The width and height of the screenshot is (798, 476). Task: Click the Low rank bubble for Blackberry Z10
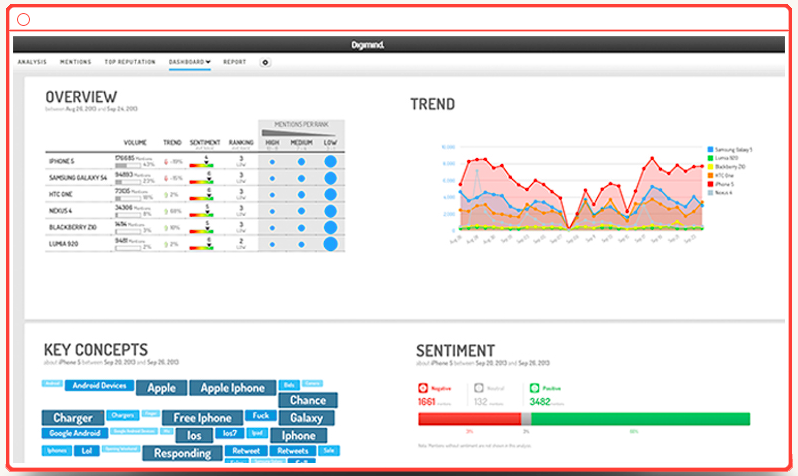point(330,227)
